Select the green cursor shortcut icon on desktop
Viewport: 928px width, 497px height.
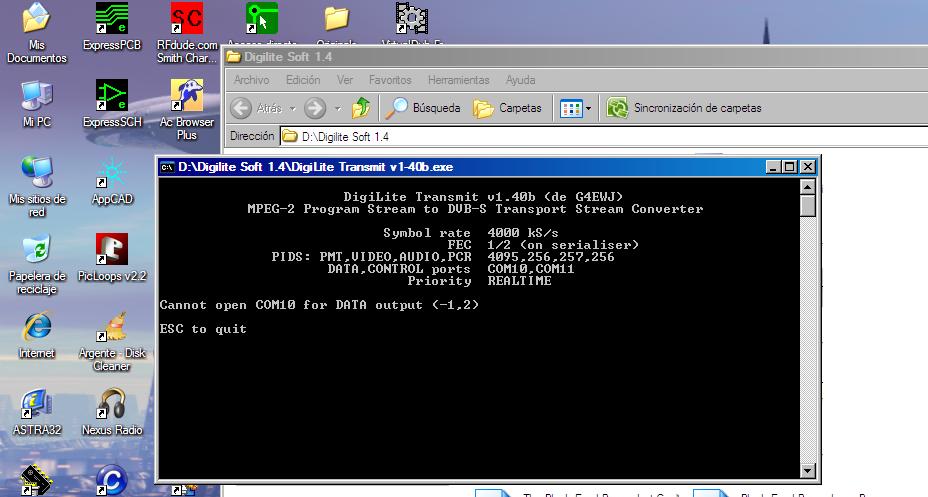[x=262, y=18]
